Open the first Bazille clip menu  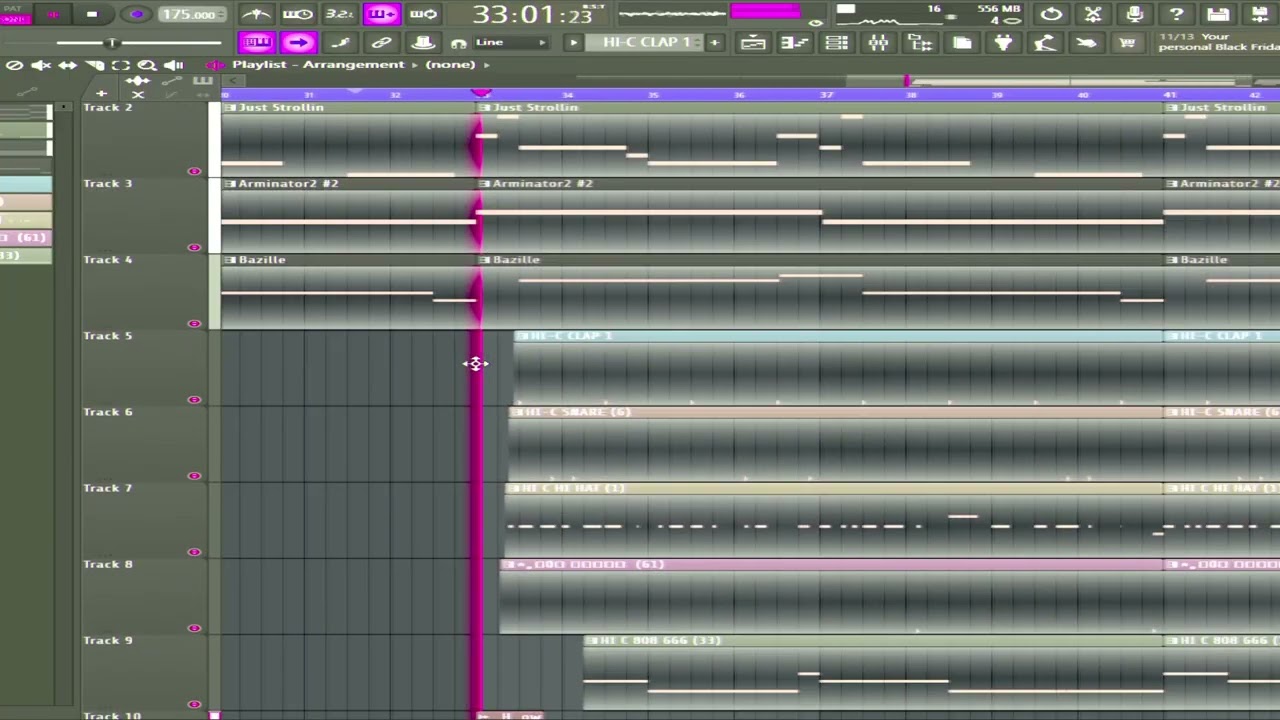tap(230, 260)
